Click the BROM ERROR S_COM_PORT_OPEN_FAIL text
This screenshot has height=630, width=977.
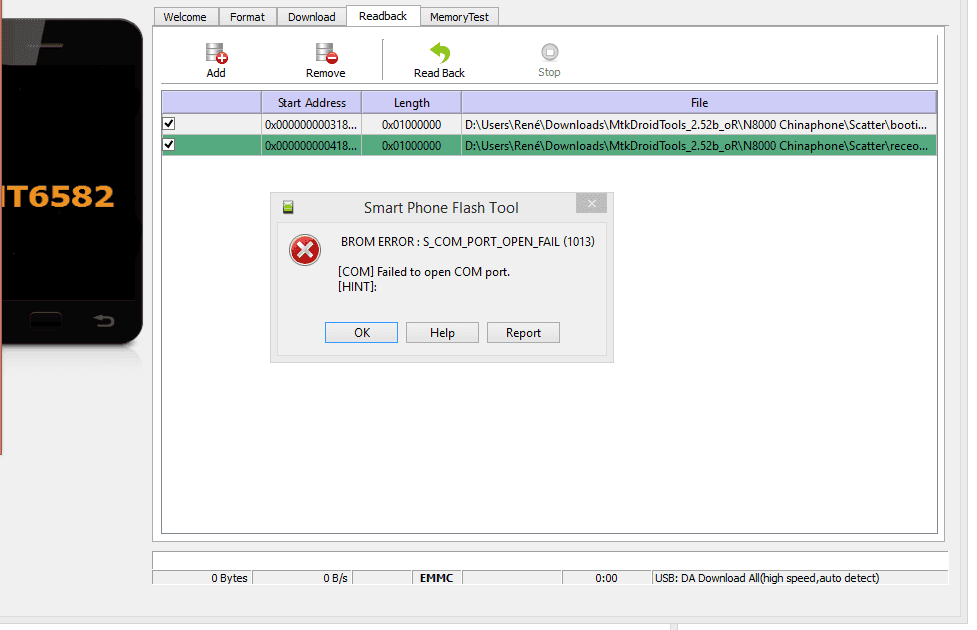pos(468,242)
